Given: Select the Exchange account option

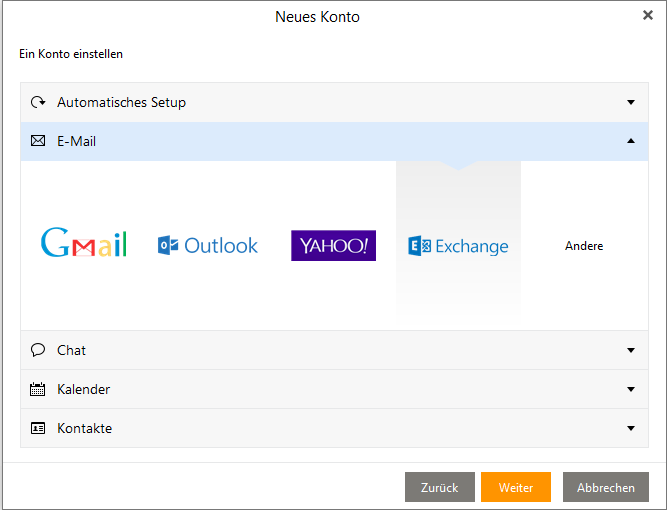Looking at the screenshot, I should pos(458,246).
